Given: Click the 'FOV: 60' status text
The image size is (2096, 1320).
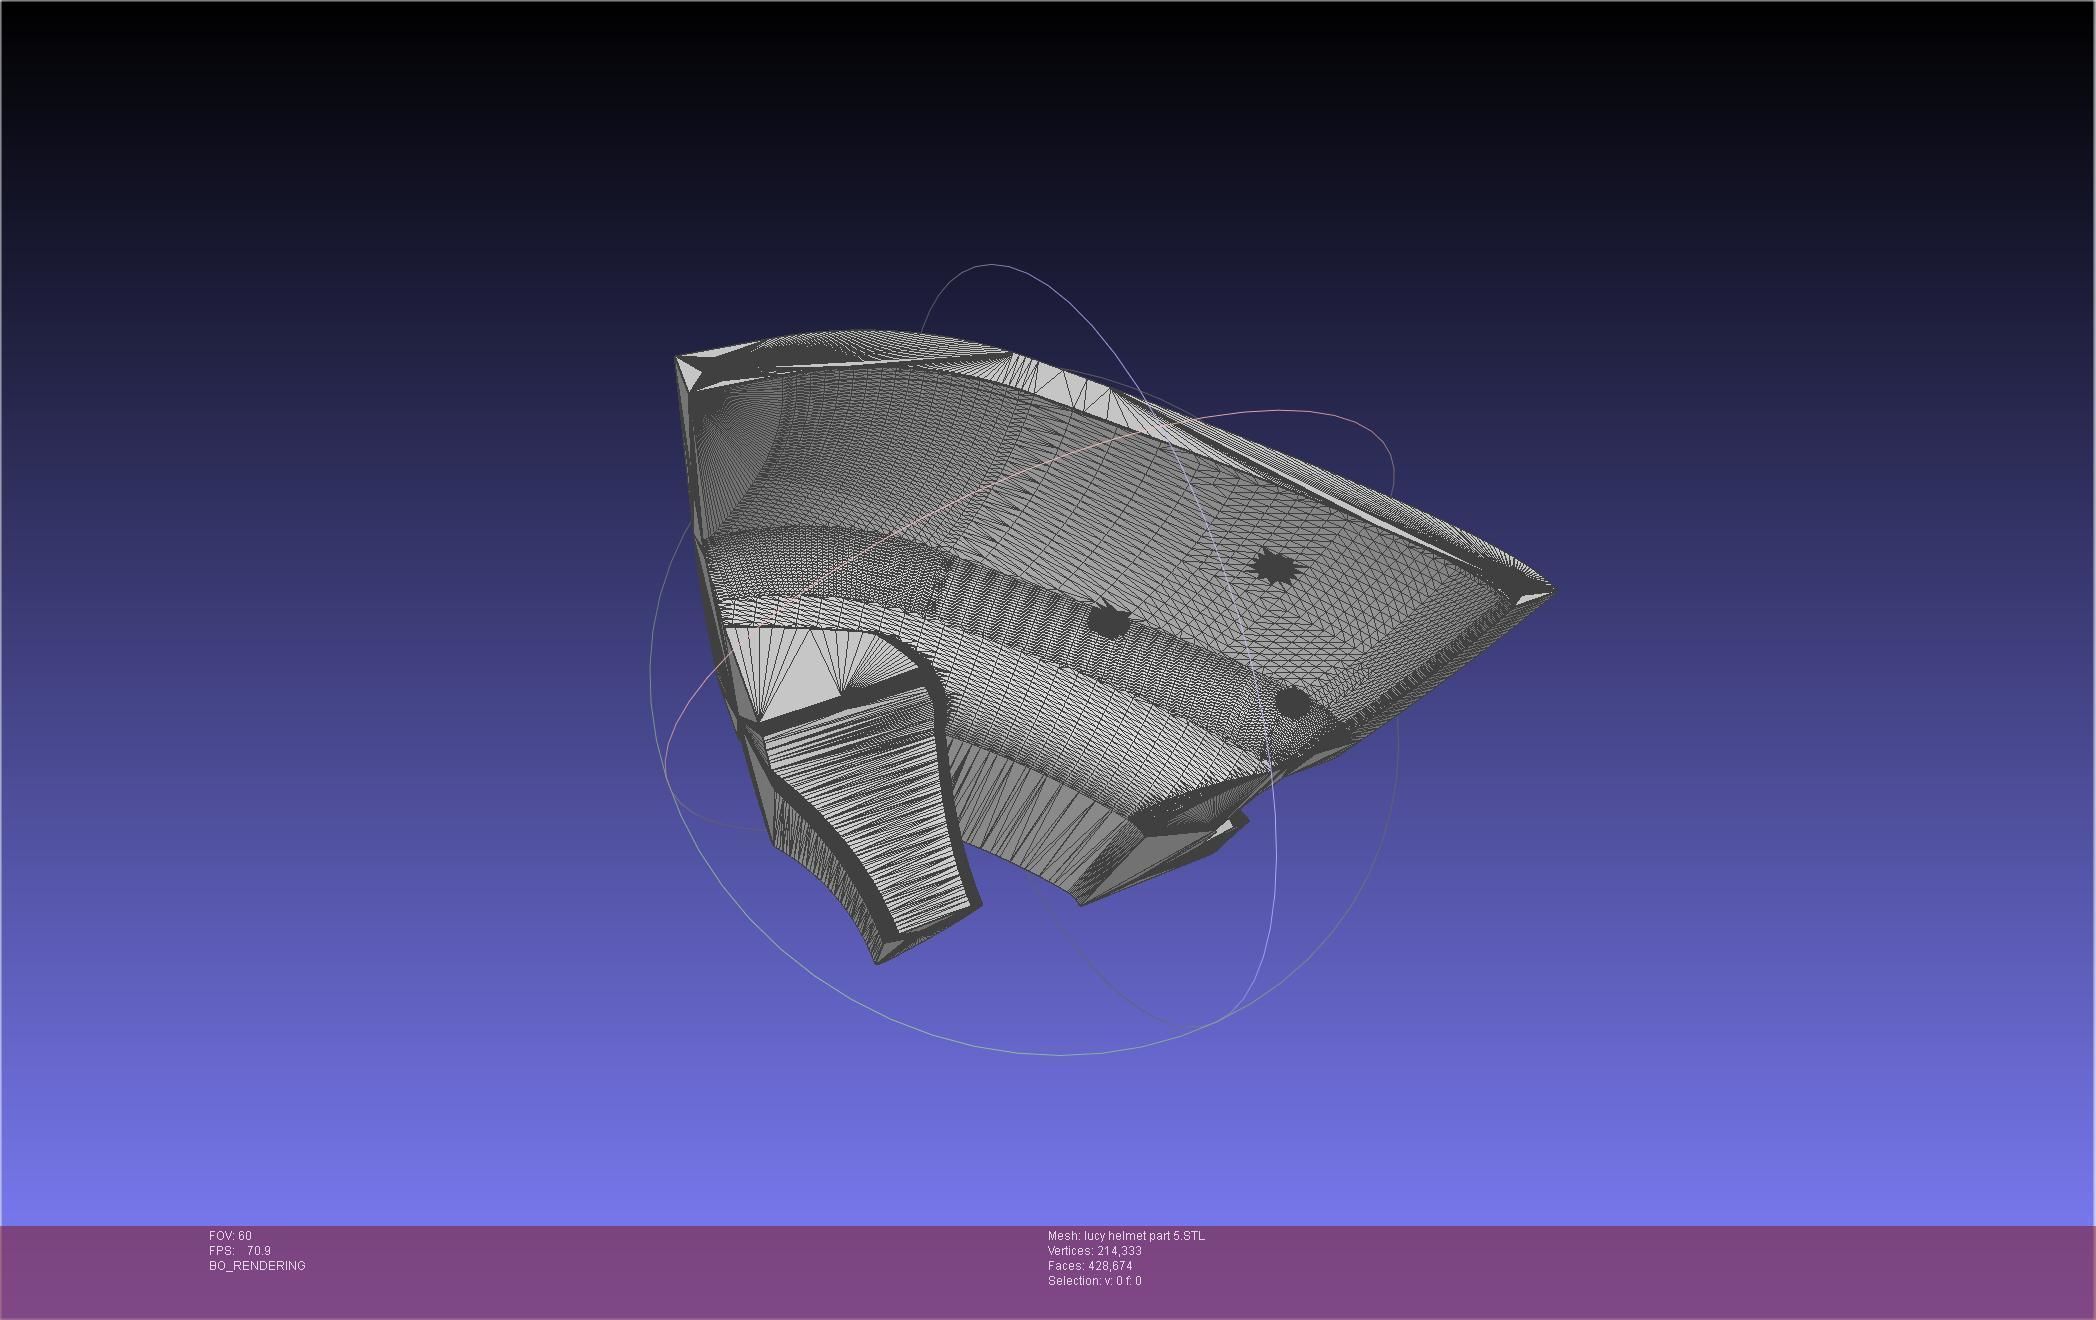Looking at the screenshot, I should click(x=230, y=1236).
